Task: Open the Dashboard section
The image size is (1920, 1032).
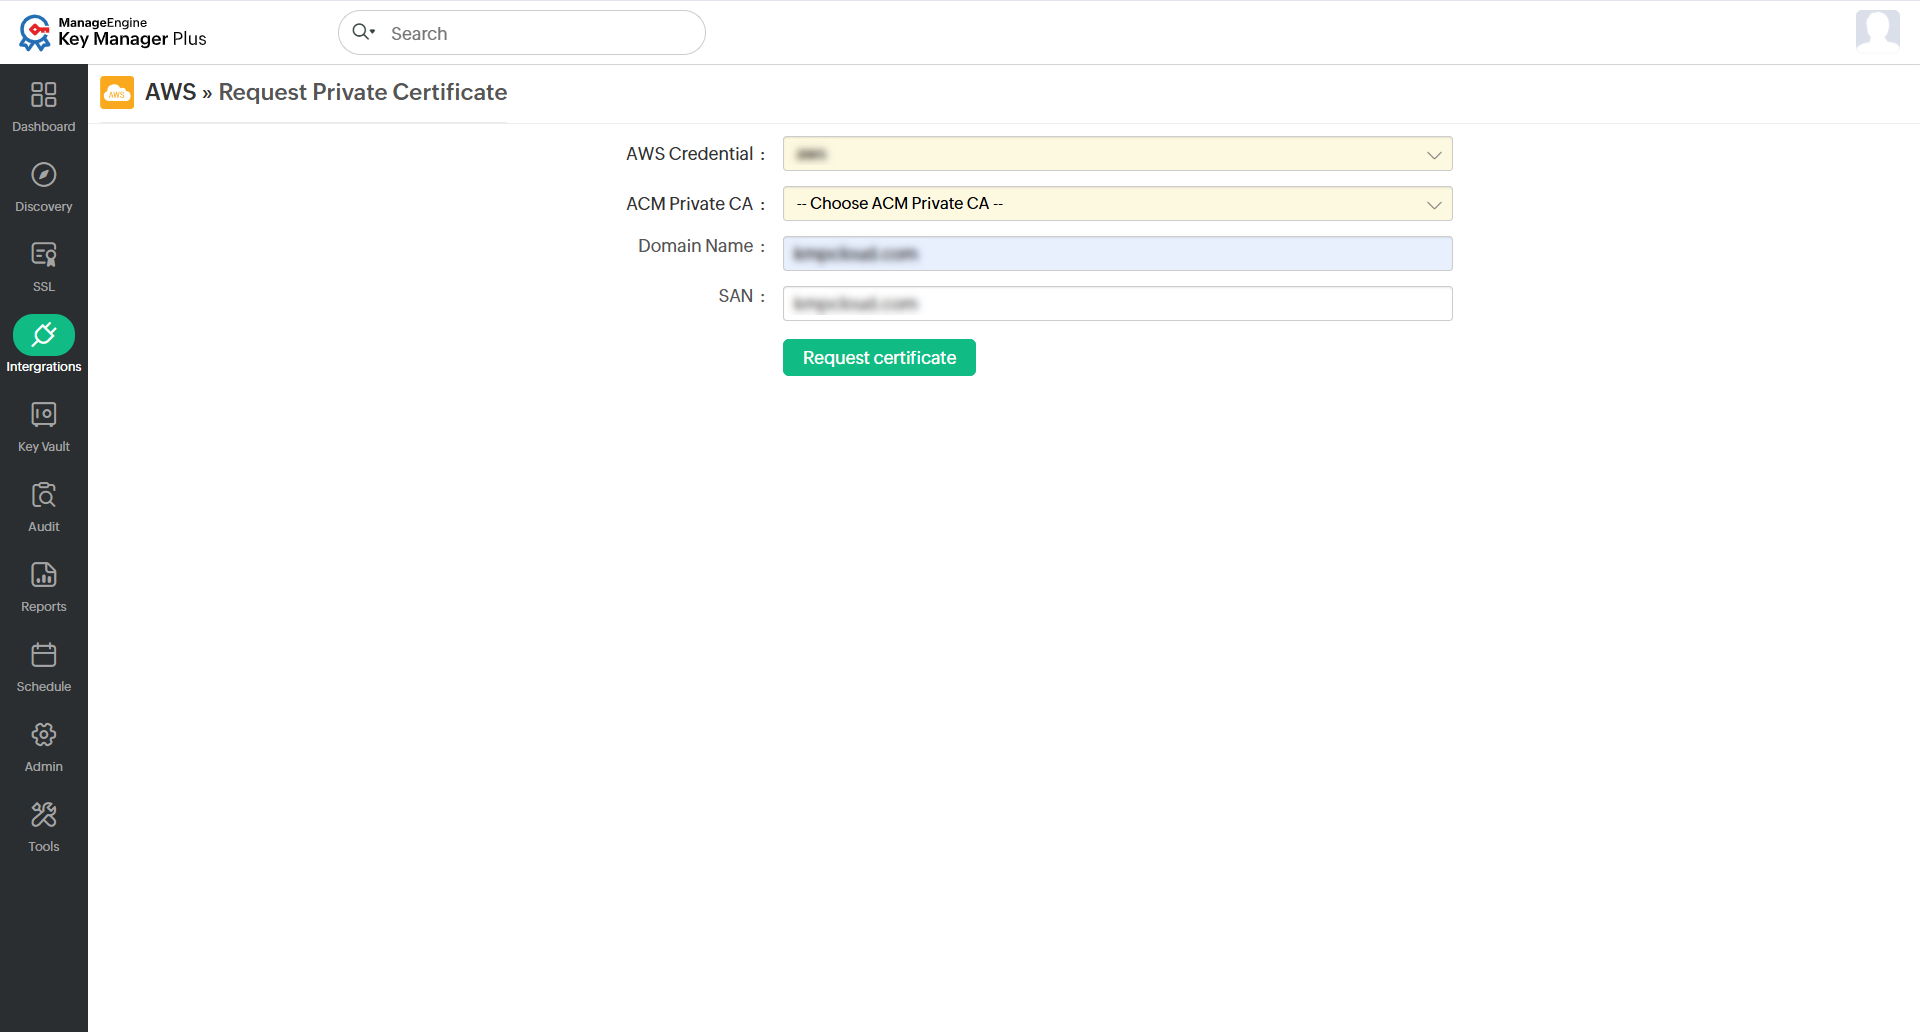Action: 44,106
